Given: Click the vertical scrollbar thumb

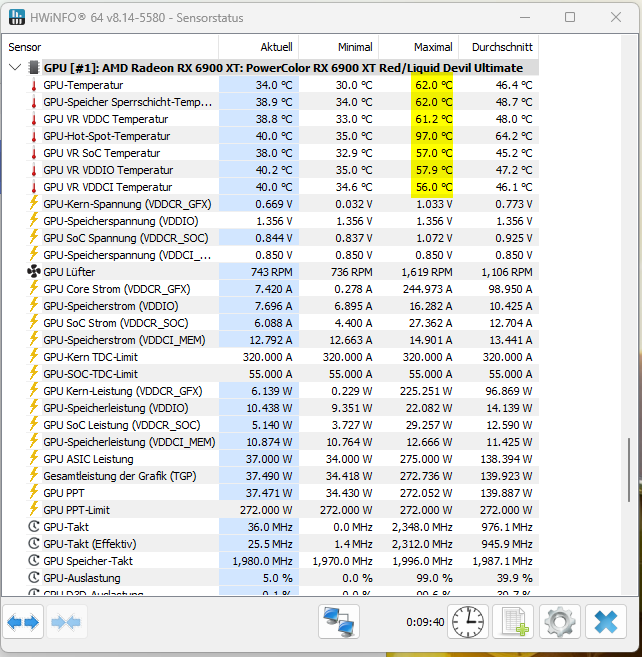Looking at the screenshot, I should click(x=629, y=470).
